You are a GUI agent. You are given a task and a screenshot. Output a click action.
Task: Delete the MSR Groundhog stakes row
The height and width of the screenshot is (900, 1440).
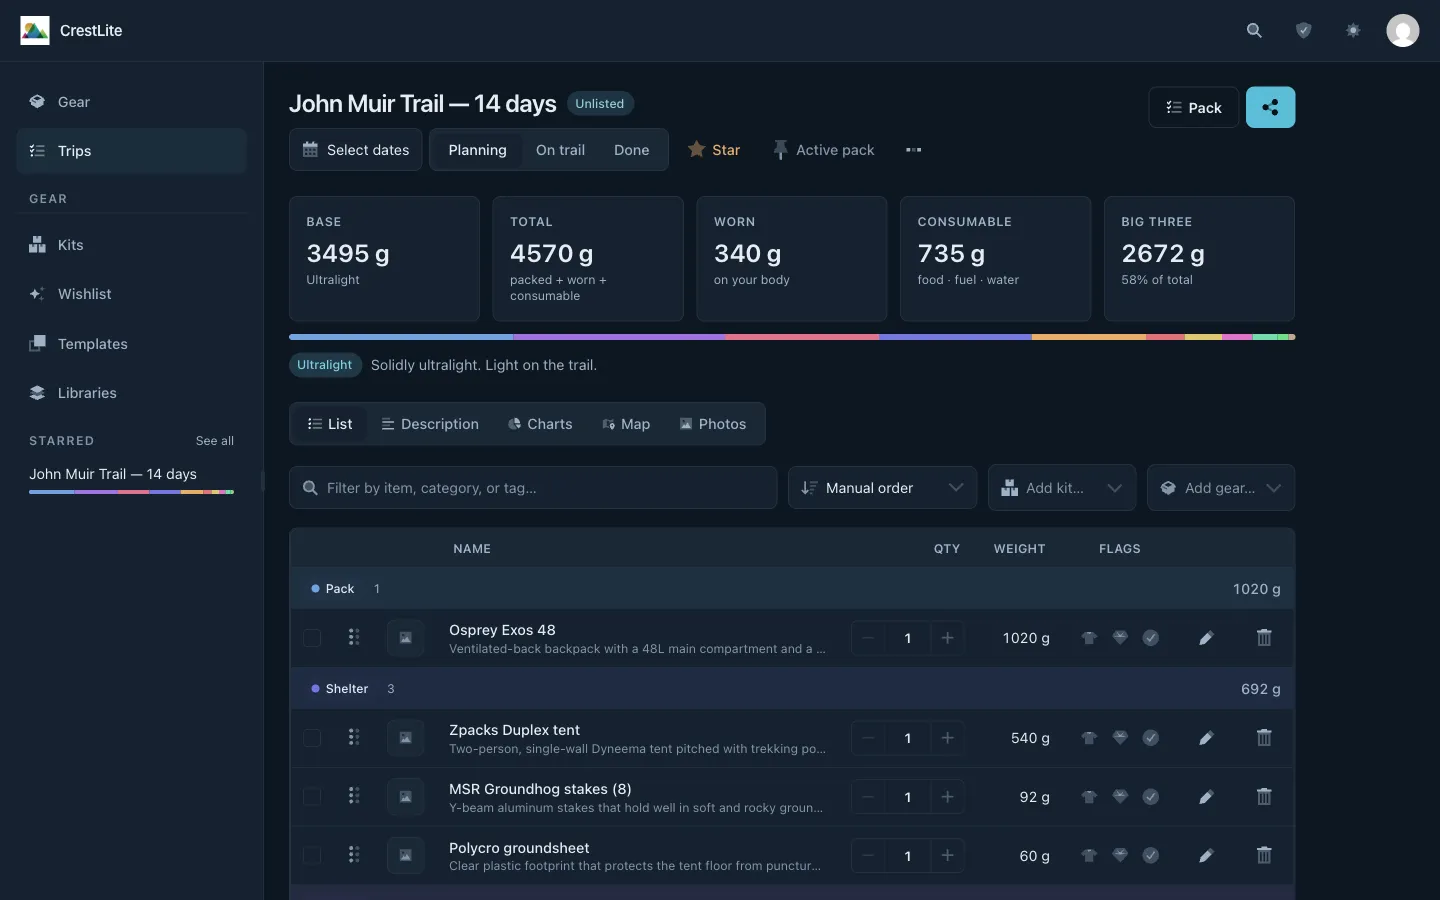1264,797
